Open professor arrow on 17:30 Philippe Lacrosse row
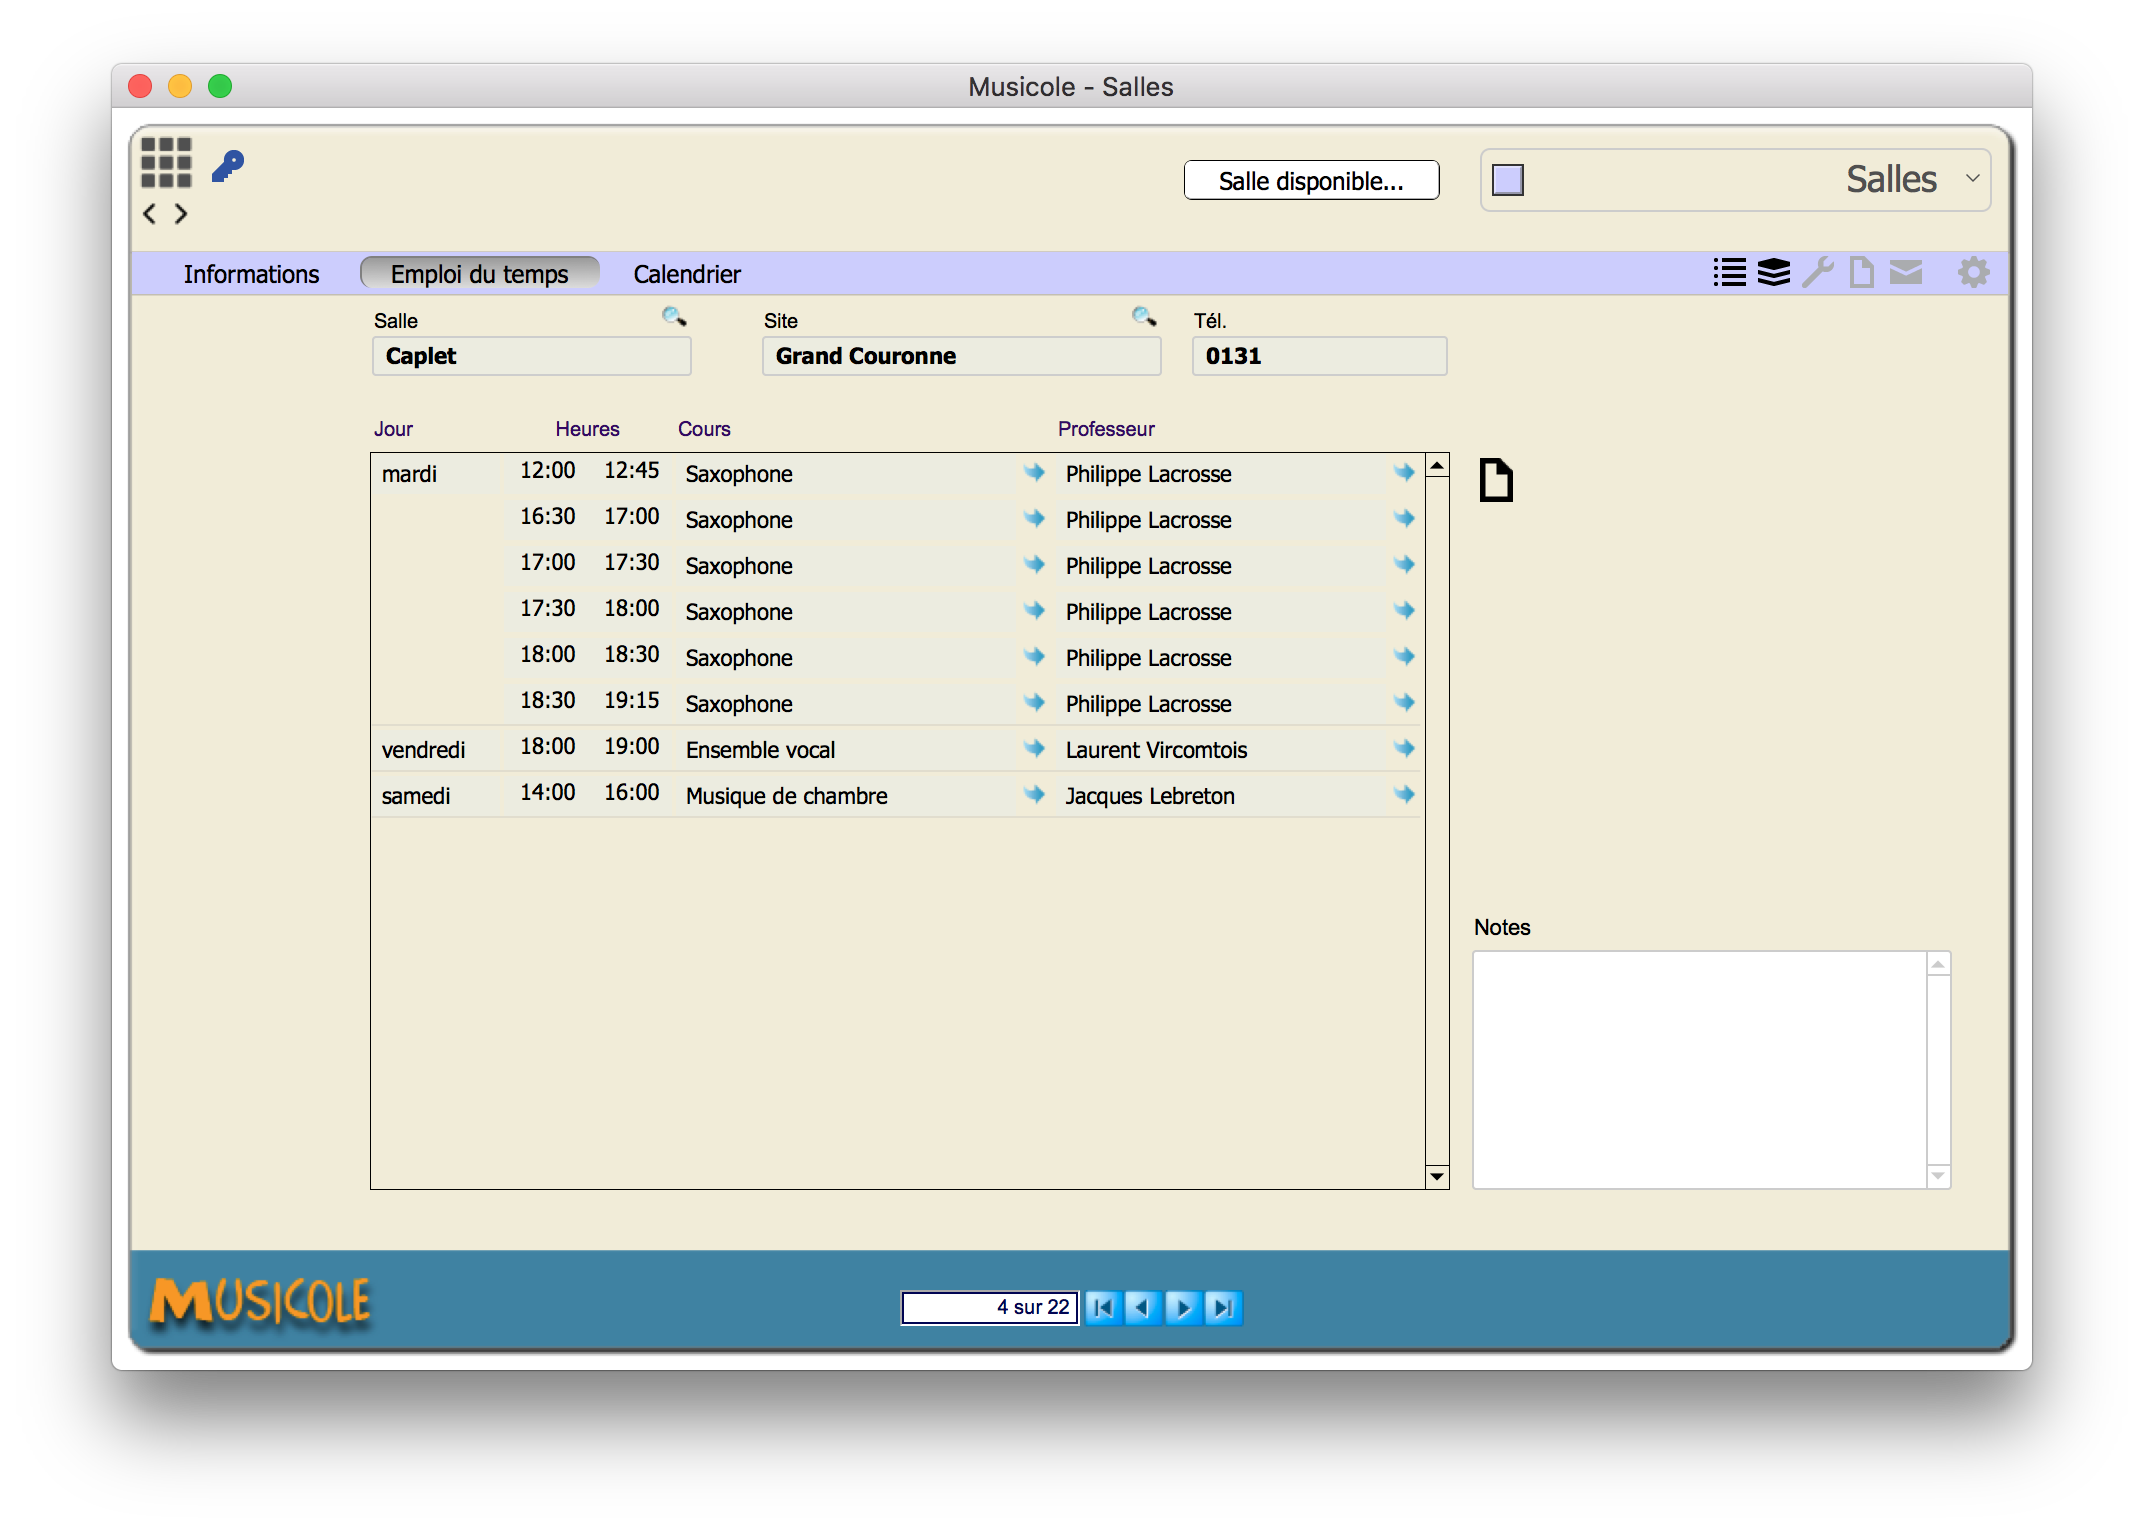2144x1530 pixels. (1405, 610)
